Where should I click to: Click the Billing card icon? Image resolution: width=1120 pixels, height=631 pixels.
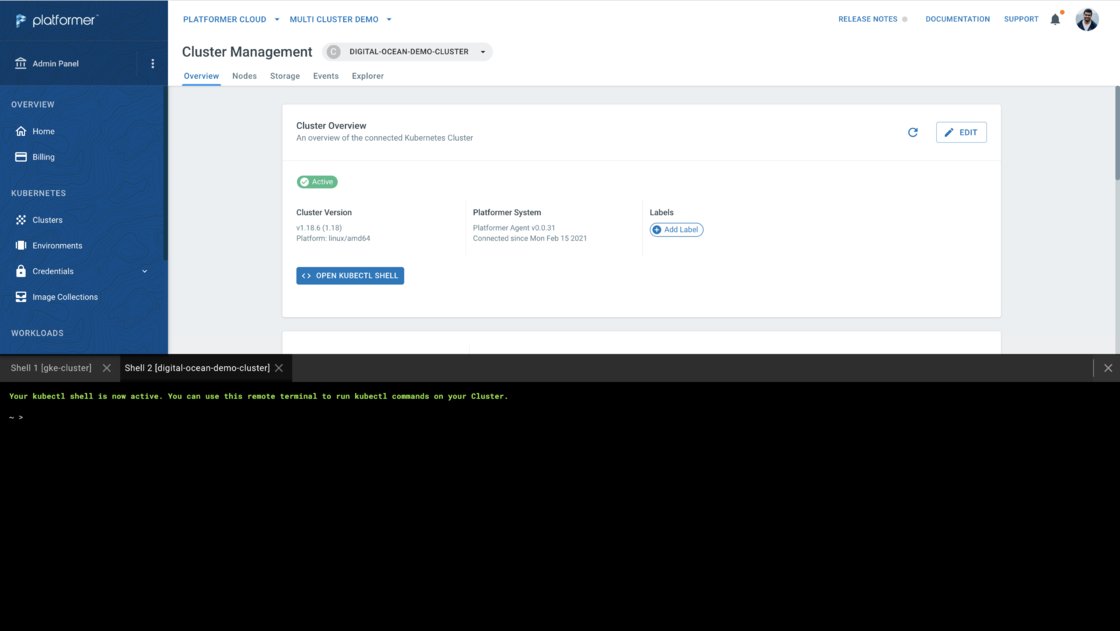point(21,157)
